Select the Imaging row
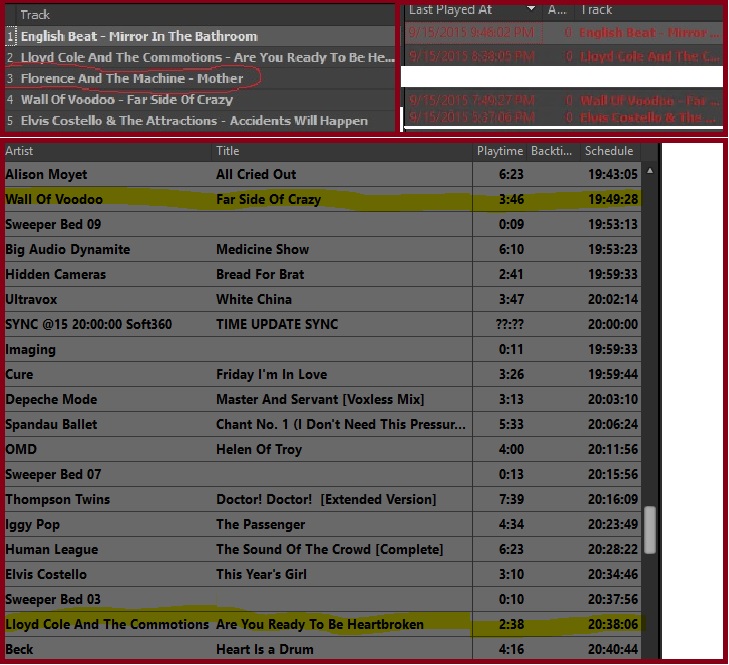This screenshot has width=729, height=665. click(323, 349)
